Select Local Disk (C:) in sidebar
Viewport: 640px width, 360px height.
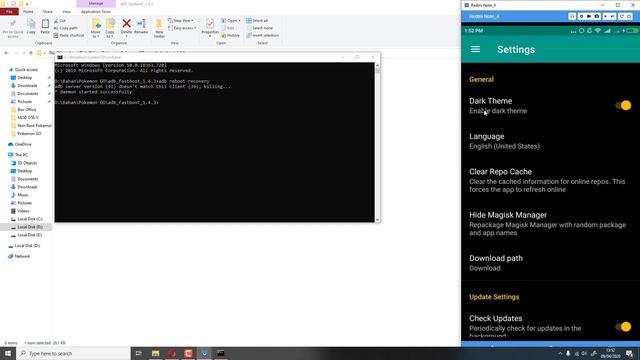click(x=30, y=219)
